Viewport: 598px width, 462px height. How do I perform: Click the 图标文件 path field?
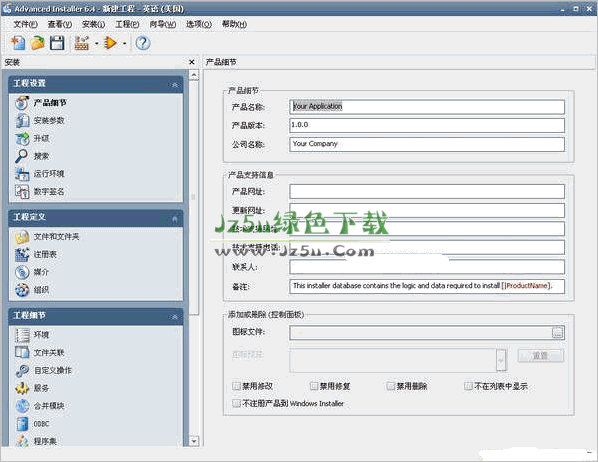pyautogui.click(x=421, y=333)
